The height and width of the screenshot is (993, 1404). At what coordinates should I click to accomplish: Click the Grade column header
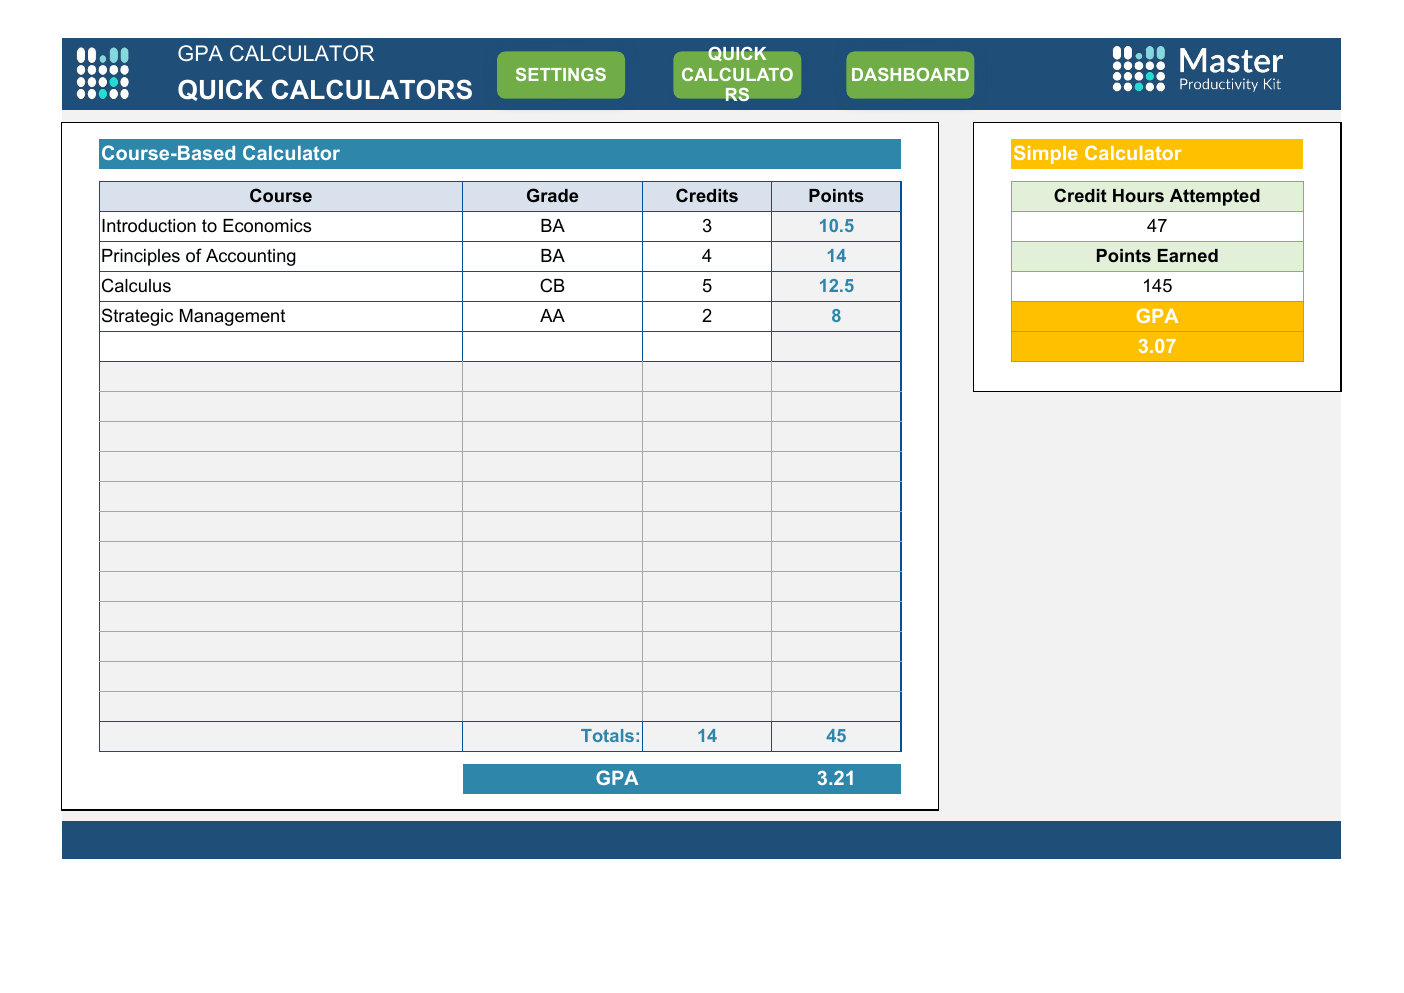pyautogui.click(x=552, y=196)
